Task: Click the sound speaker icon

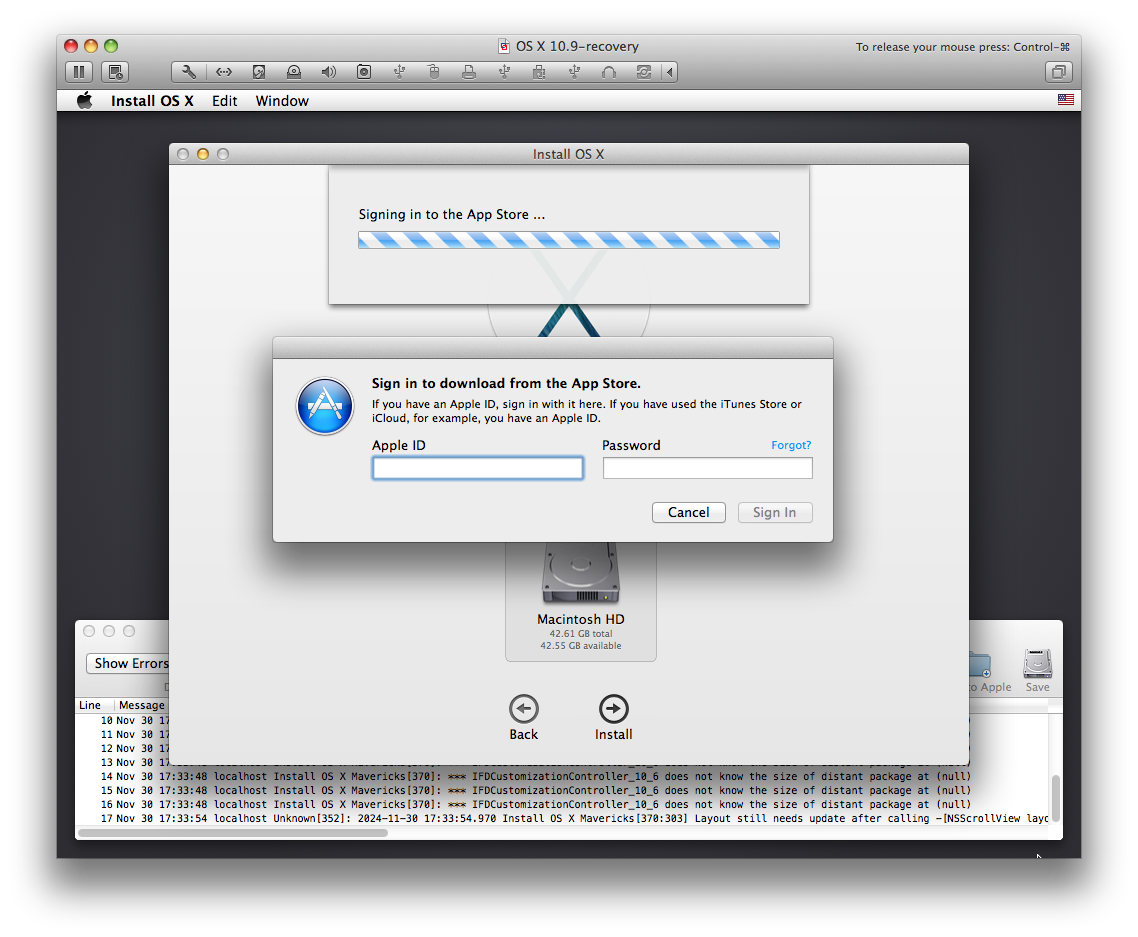Action: pos(329,72)
